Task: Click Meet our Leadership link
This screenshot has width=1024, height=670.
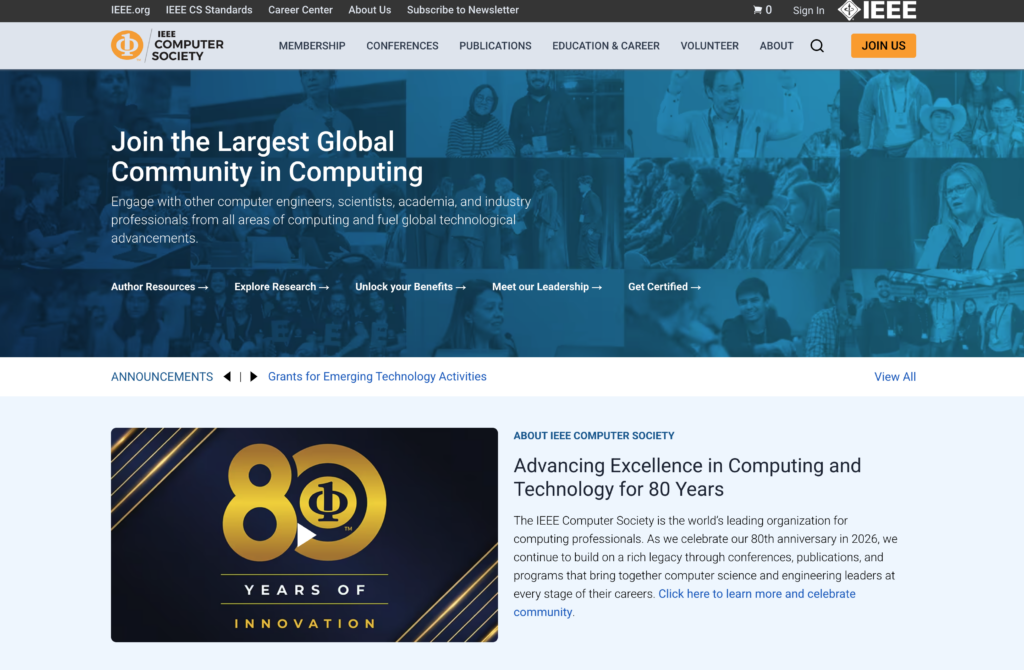Action: (x=547, y=287)
